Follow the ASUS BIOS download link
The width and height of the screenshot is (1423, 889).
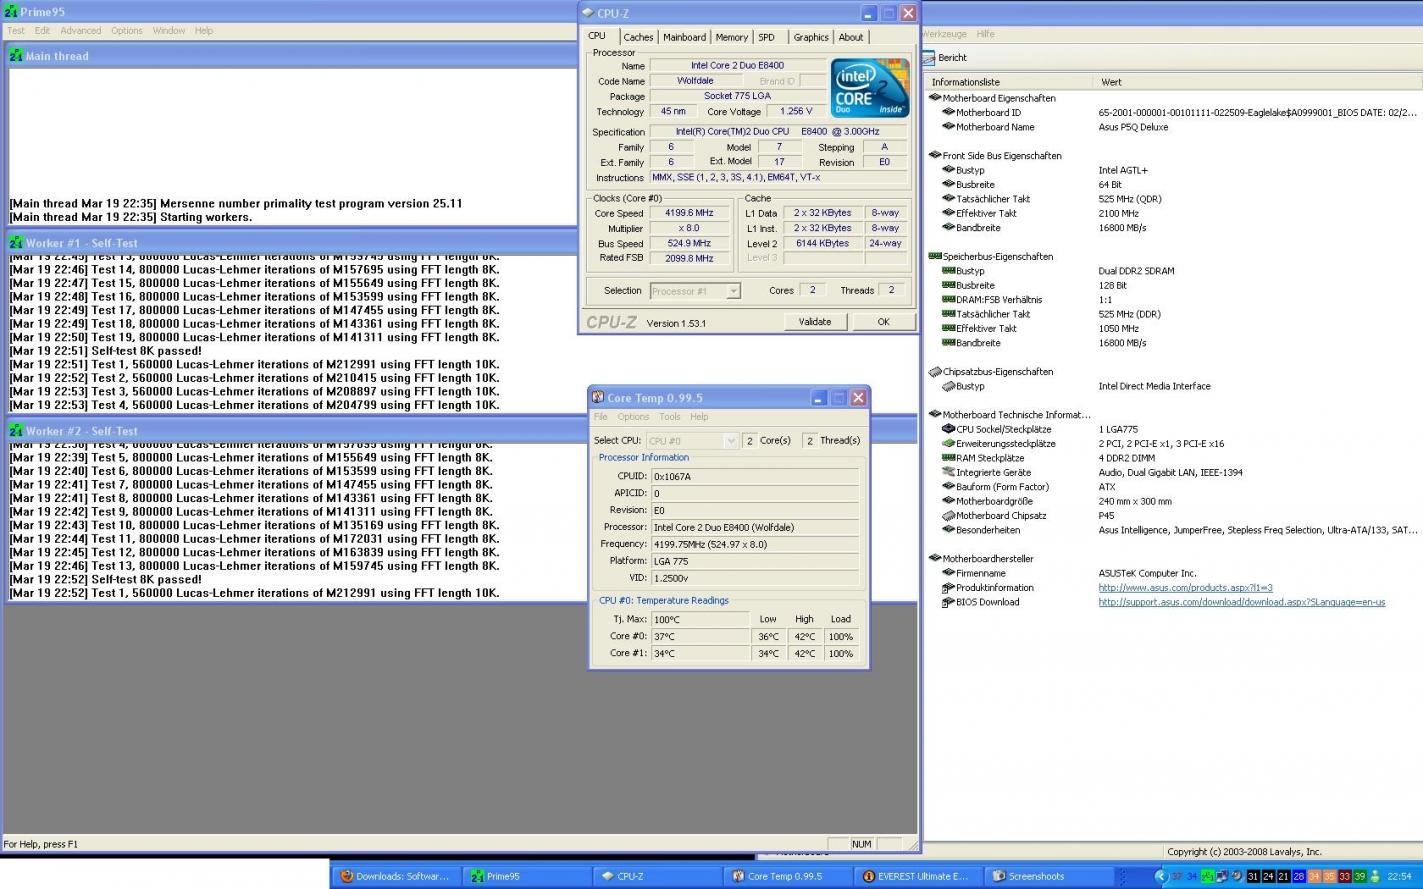click(x=1241, y=602)
